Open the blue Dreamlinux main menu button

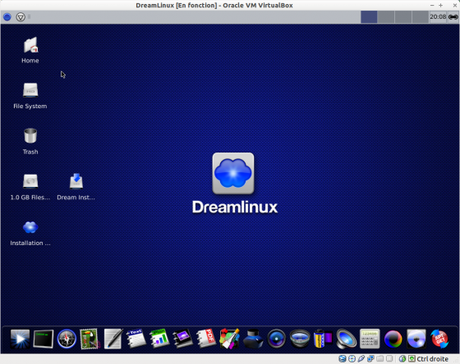[7, 17]
